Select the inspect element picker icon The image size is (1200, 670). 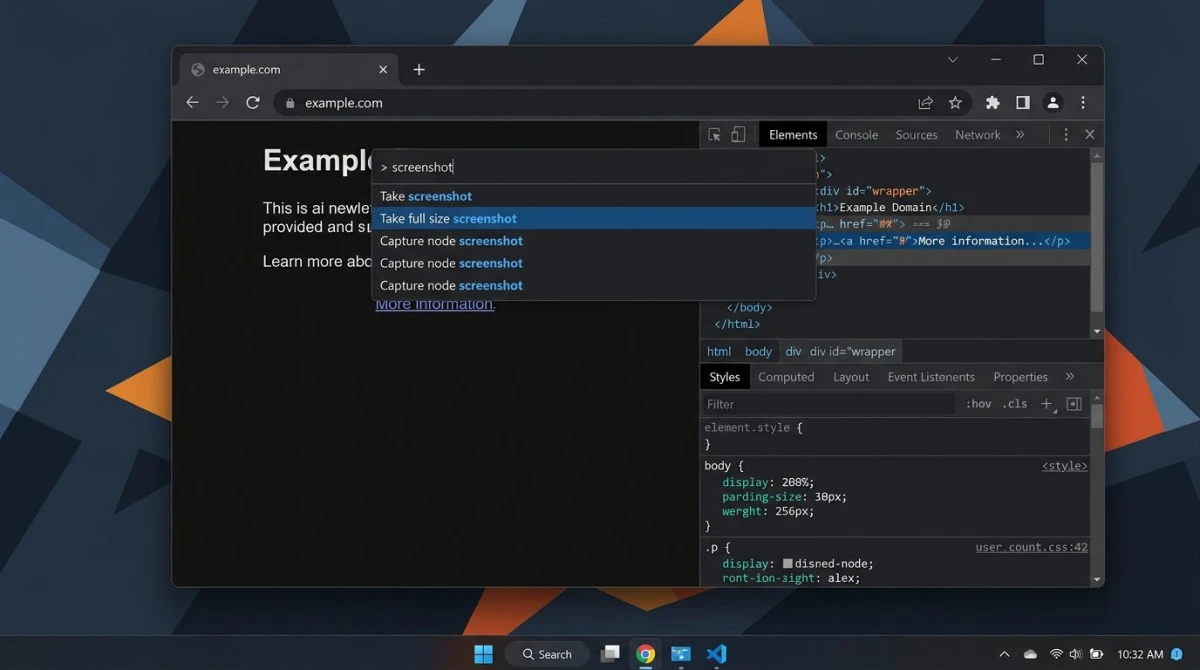click(x=714, y=135)
